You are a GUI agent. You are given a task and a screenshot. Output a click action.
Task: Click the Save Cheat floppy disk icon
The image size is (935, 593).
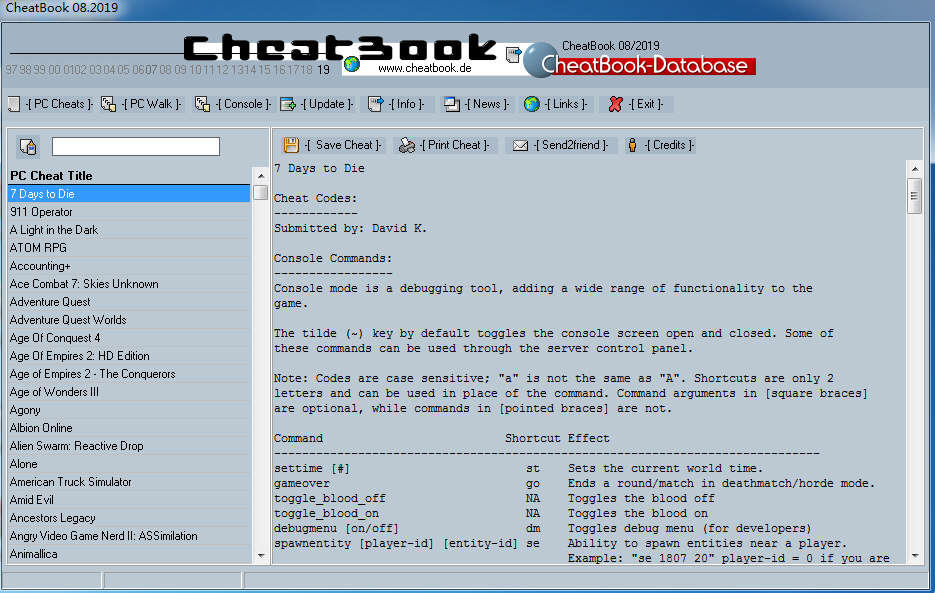pos(291,145)
